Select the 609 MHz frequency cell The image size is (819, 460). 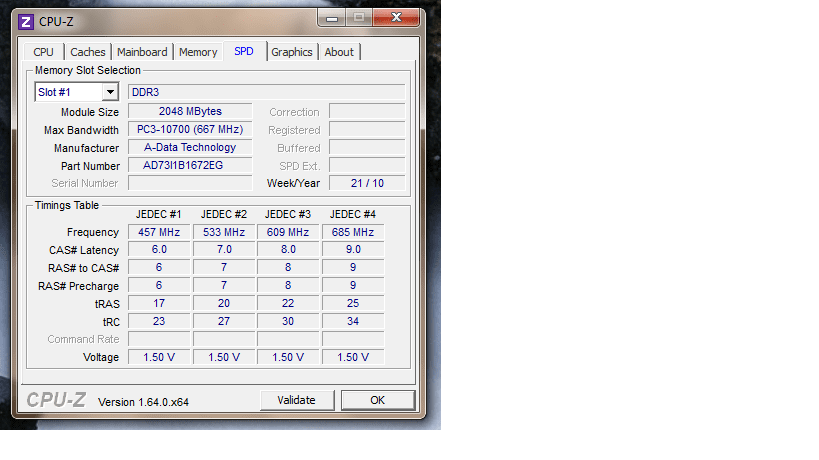coord(288,232)
